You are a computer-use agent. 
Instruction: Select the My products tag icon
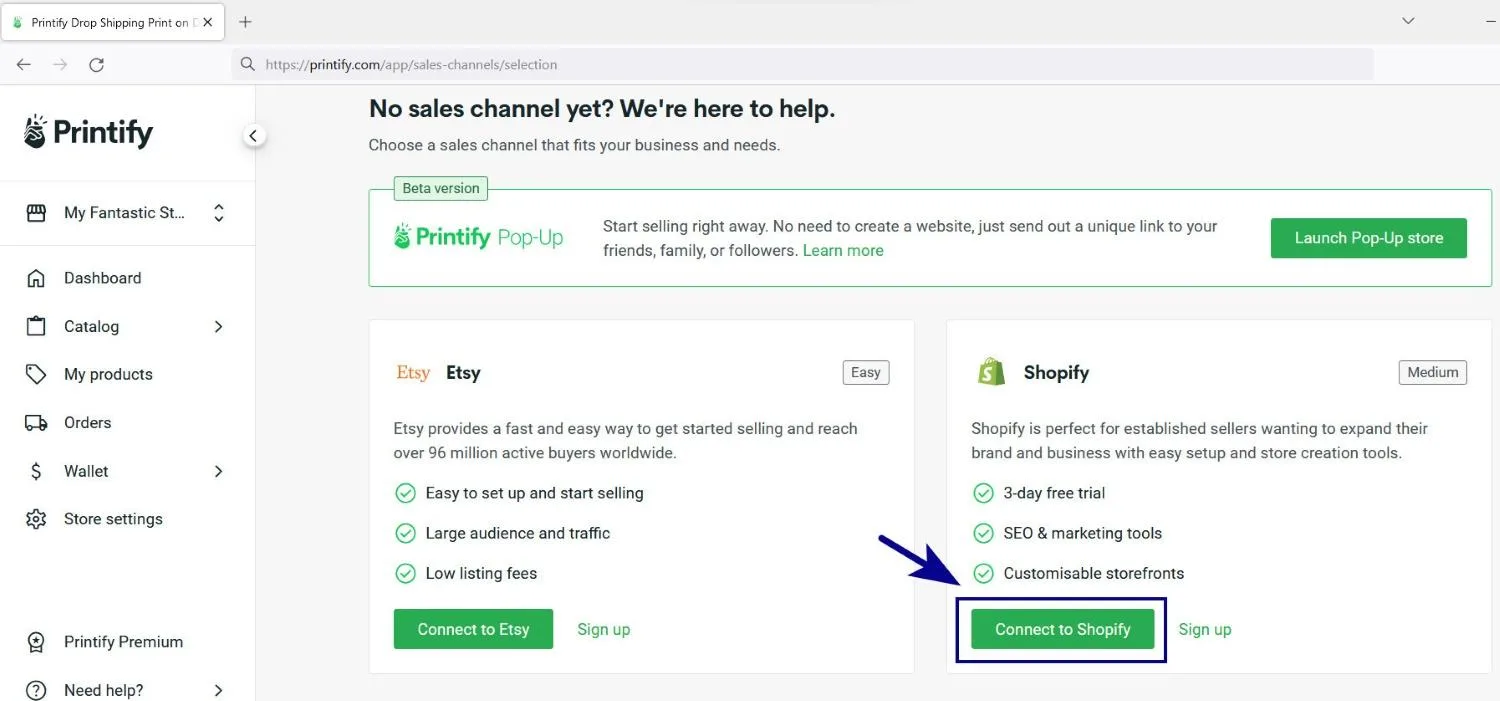pos(36,374)
